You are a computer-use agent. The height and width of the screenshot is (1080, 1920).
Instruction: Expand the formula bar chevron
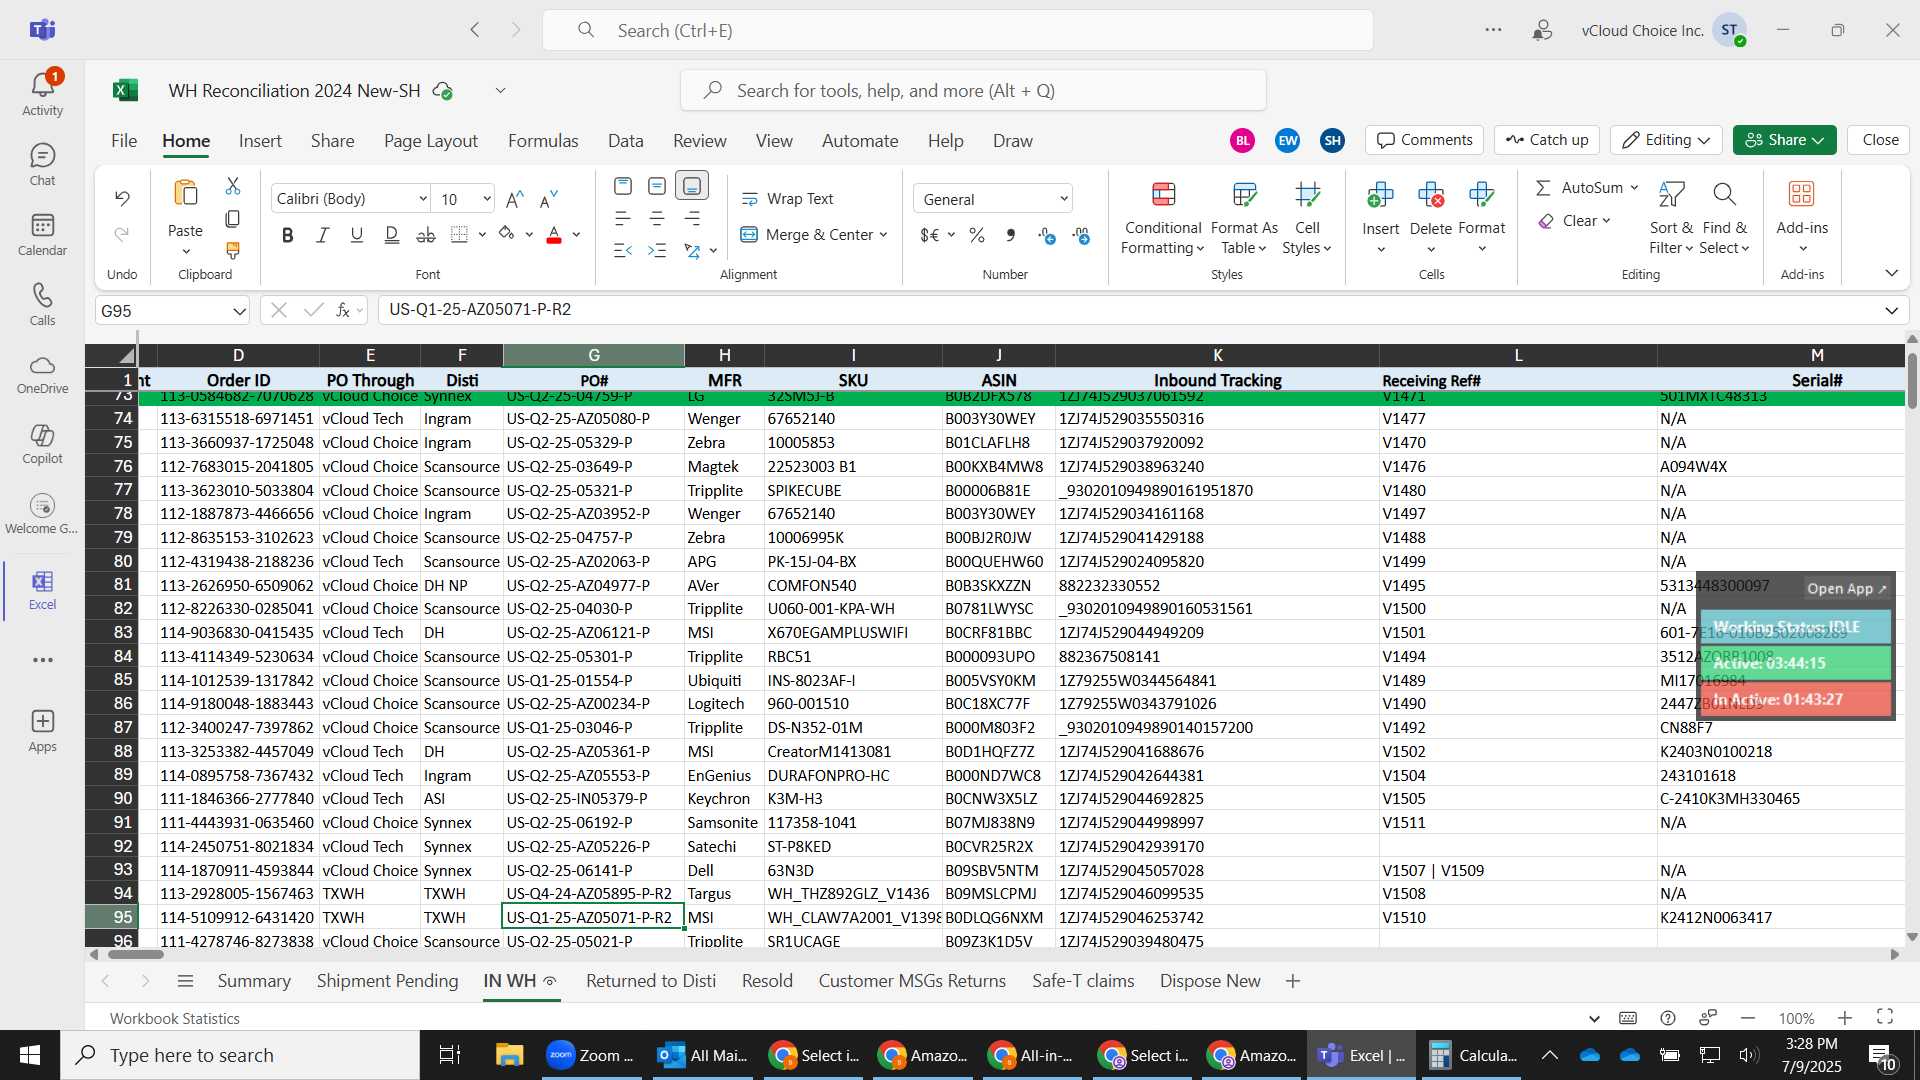coord(1891,311)
